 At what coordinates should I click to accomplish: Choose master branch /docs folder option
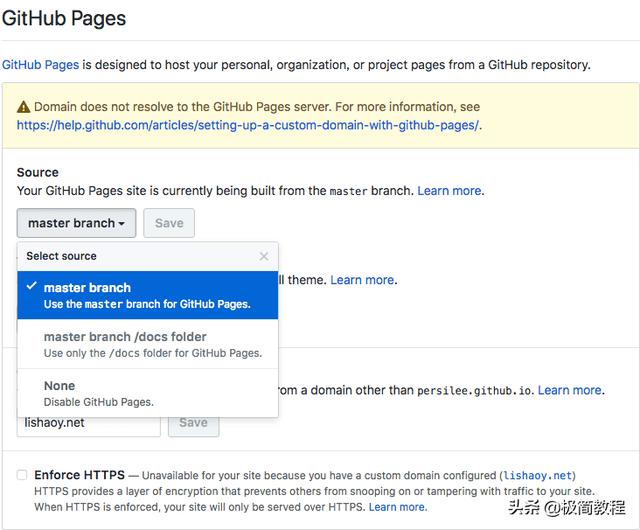148,344
